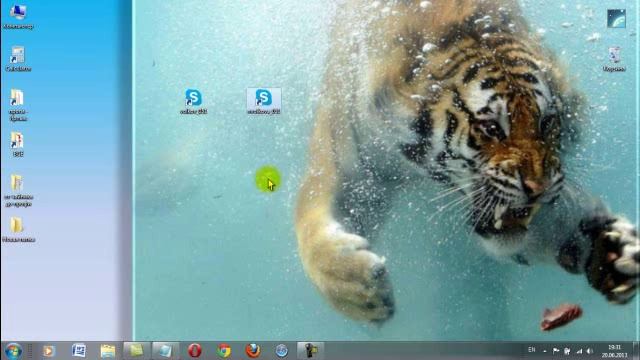Open network signal tray icon

point(579,351)
